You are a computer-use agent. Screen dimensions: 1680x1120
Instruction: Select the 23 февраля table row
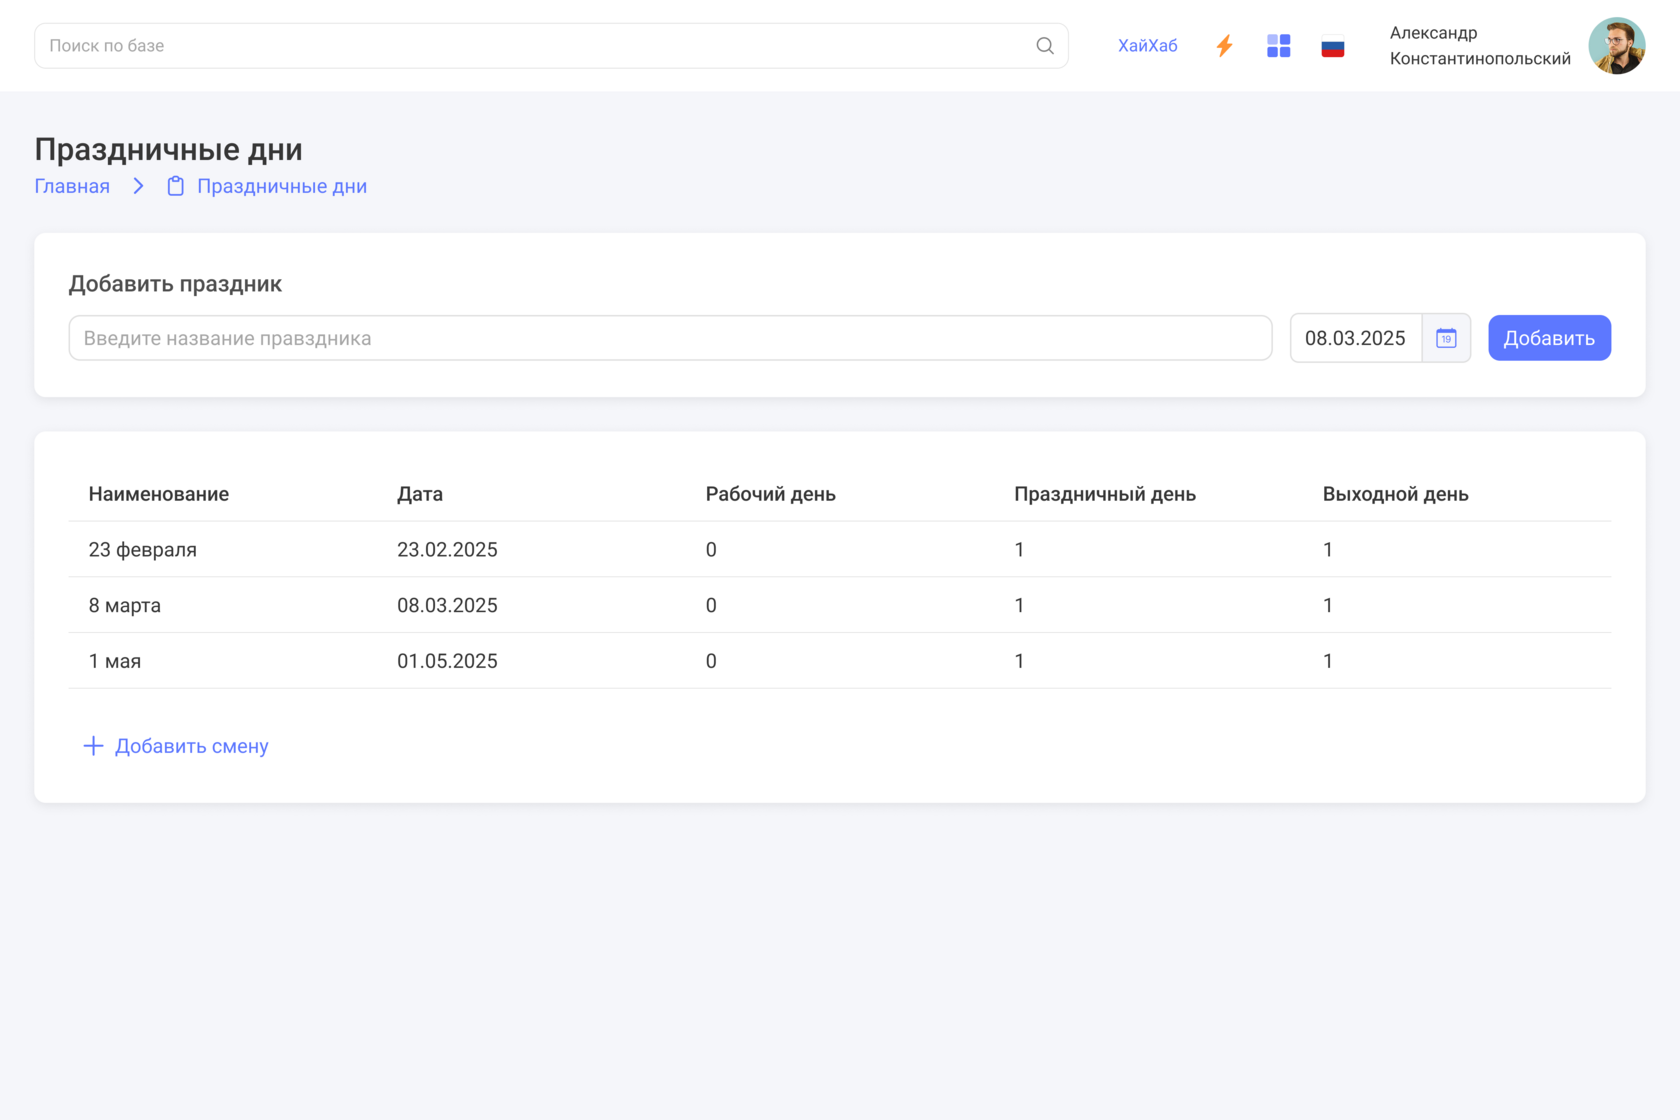[840, 549]
